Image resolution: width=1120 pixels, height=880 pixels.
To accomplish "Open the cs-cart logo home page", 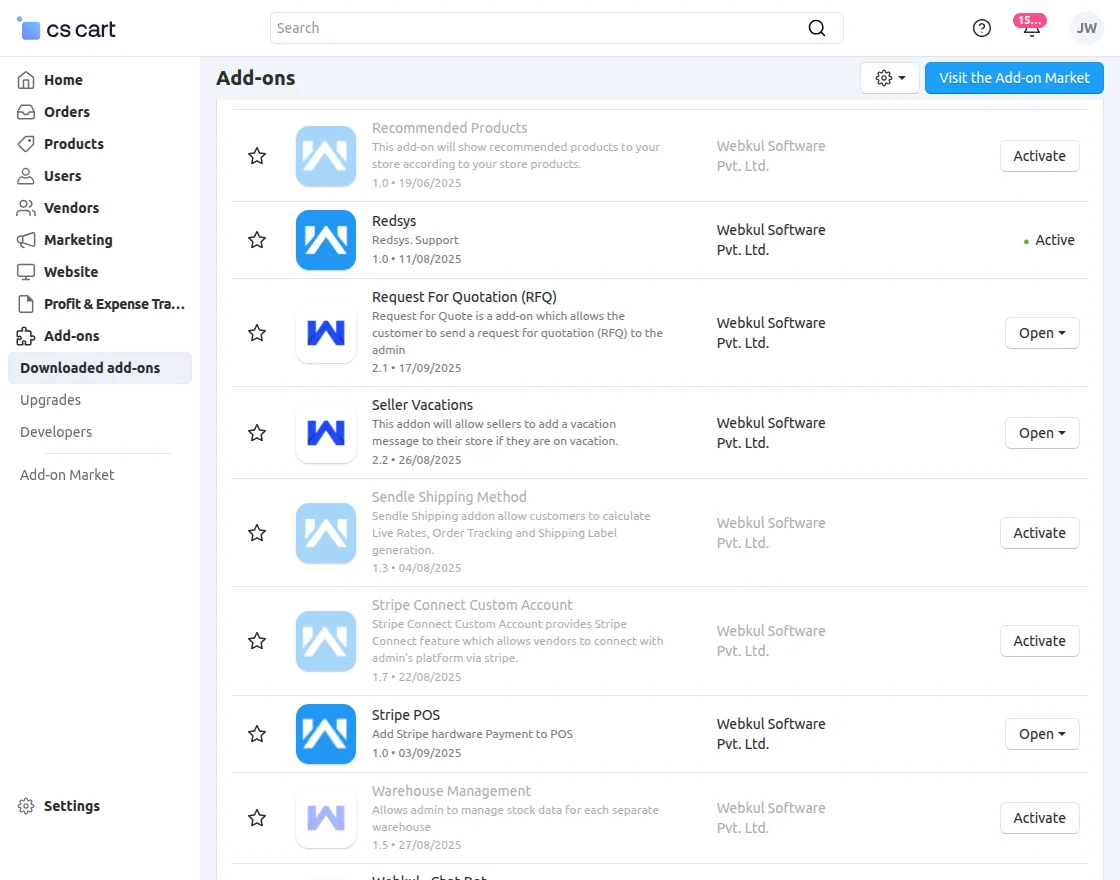I will point(65,28).
